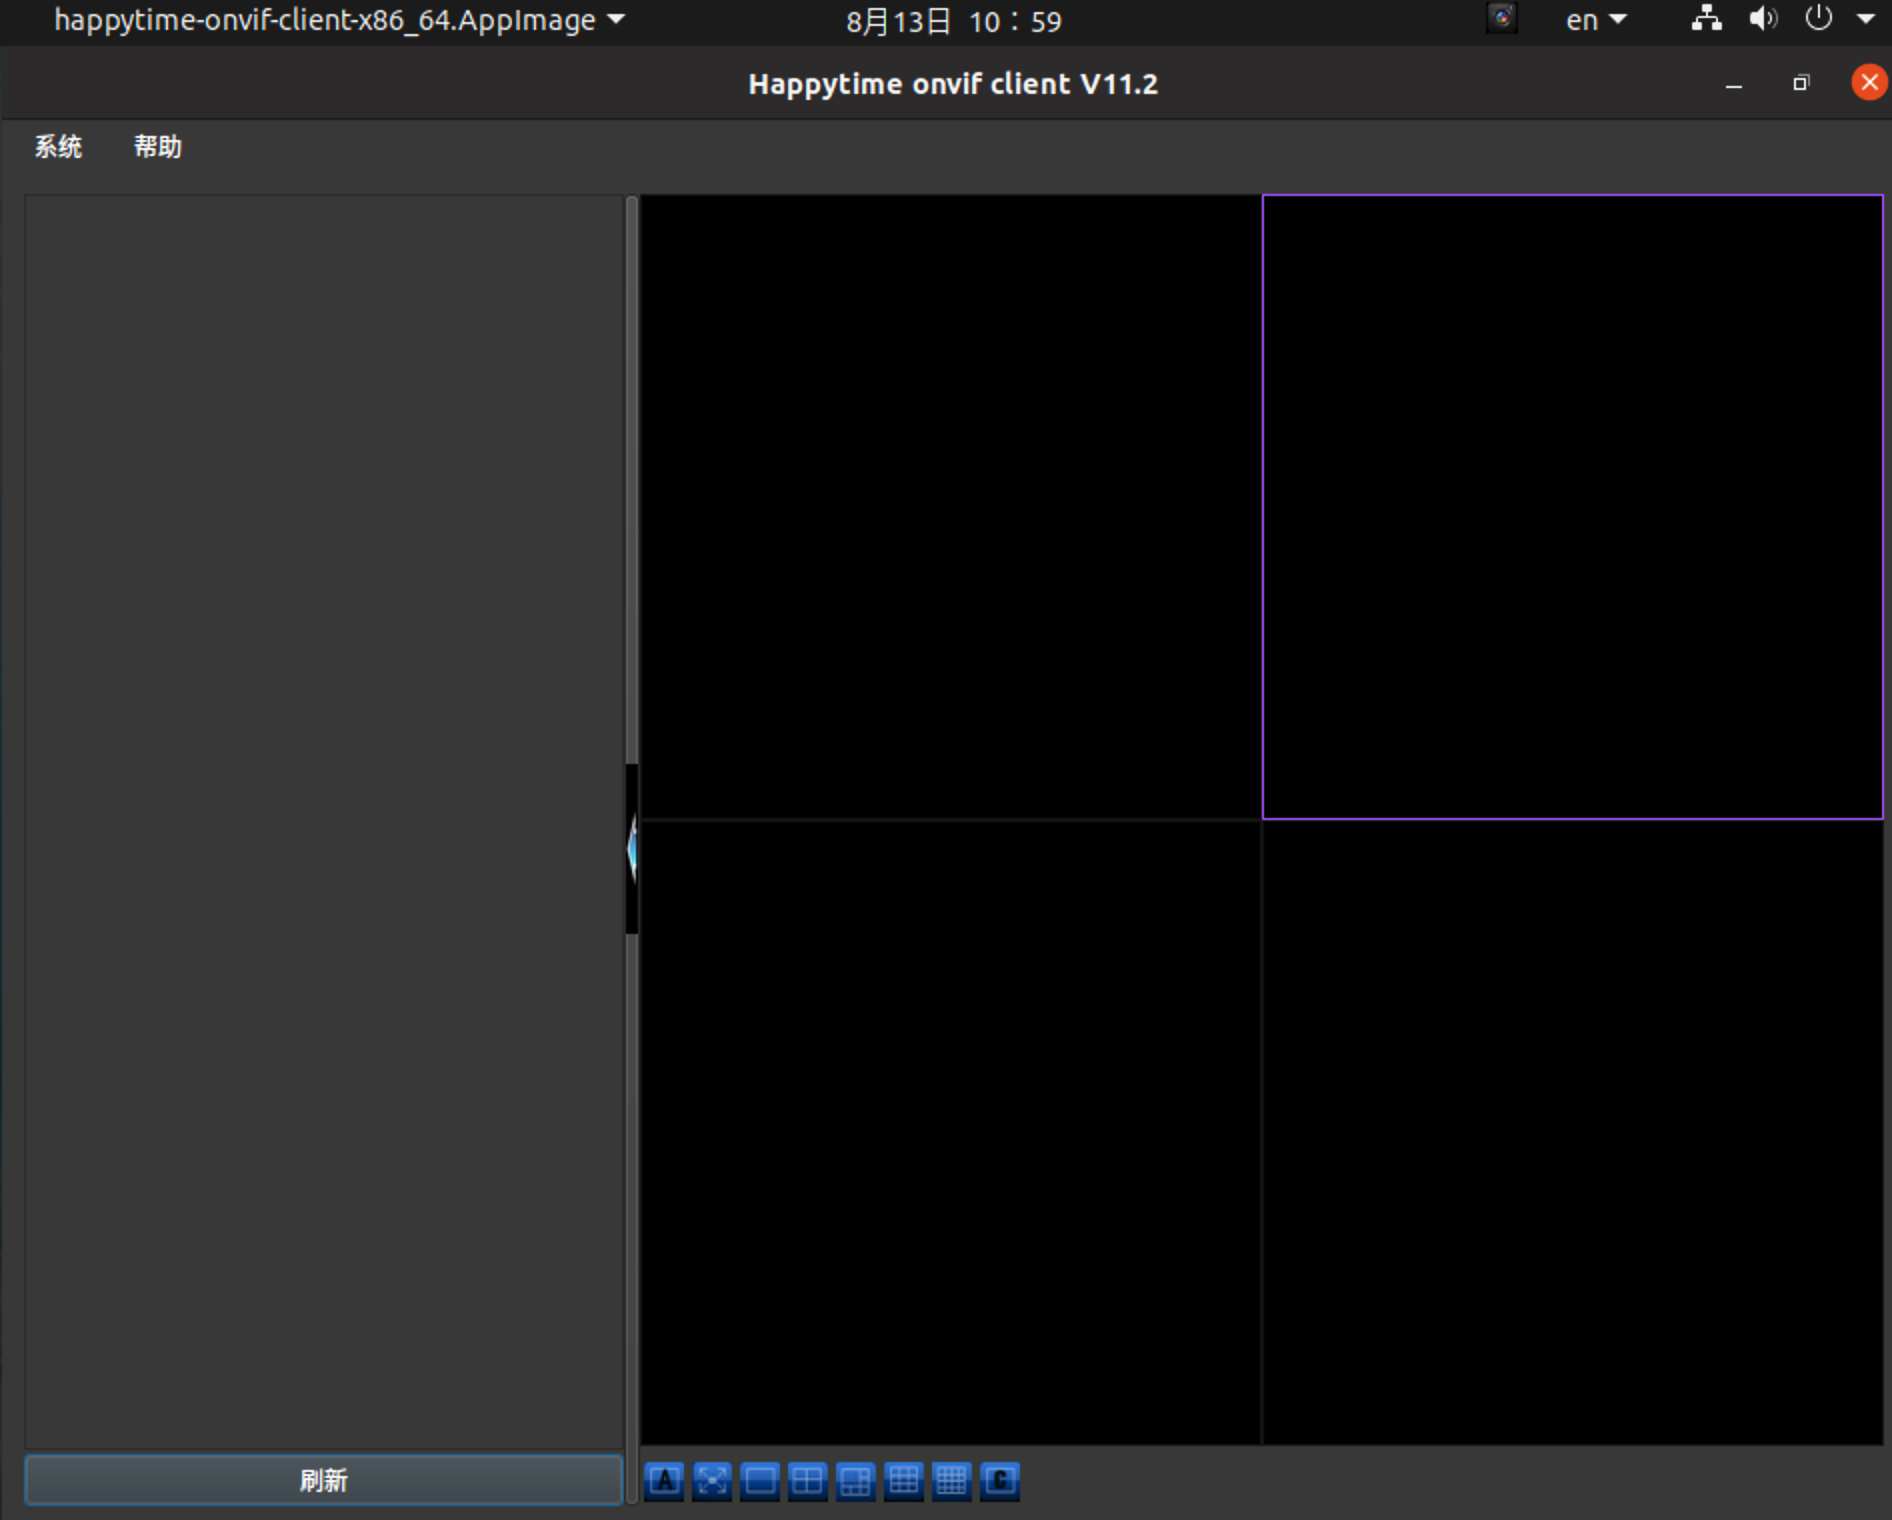Expand the system menu arrow at far right

[1866, 19]
